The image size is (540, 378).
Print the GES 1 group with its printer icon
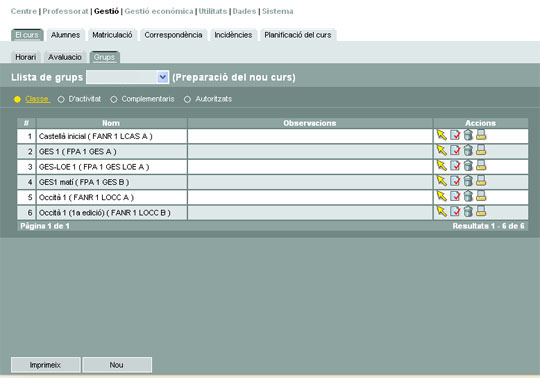point(481,150)
